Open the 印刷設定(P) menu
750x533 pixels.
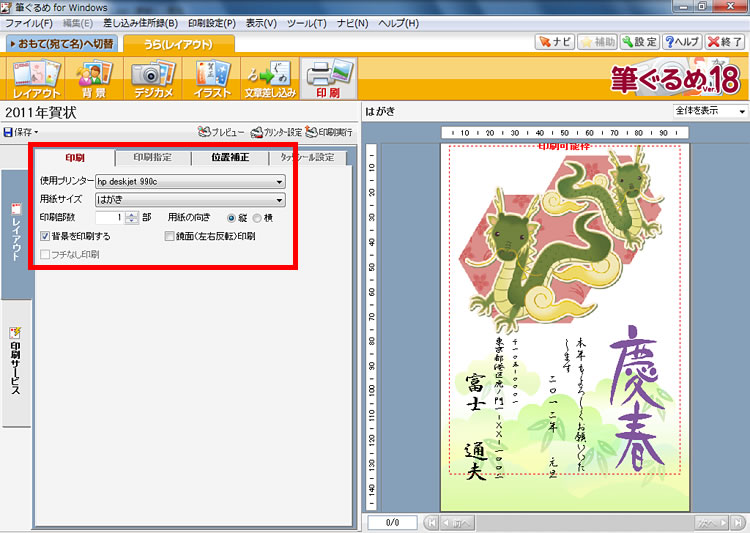tap(212, 23)
